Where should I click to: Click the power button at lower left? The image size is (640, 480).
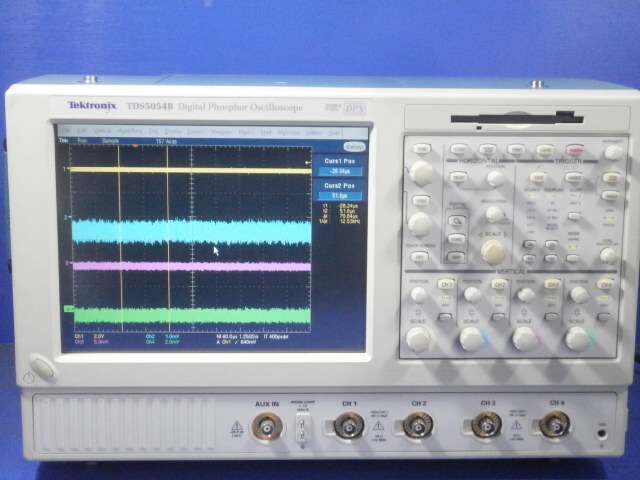point(42,368)
